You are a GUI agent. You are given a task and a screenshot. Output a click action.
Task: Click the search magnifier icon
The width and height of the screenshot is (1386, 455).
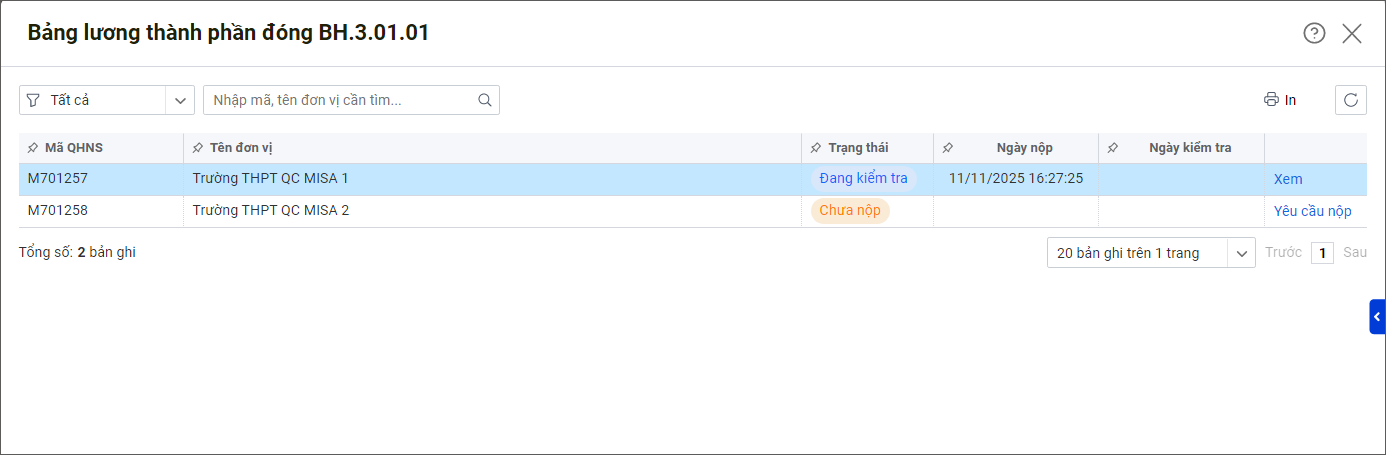(485, 100)
